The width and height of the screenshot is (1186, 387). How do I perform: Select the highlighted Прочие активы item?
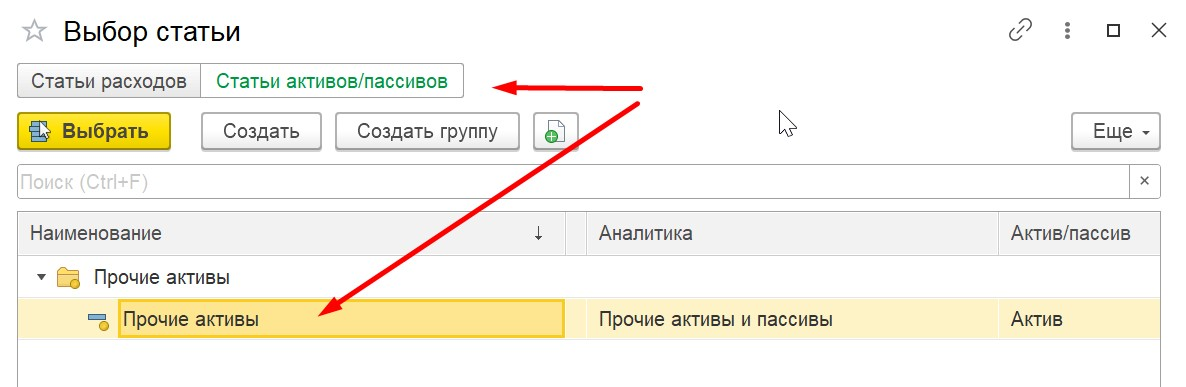[341, 319]
